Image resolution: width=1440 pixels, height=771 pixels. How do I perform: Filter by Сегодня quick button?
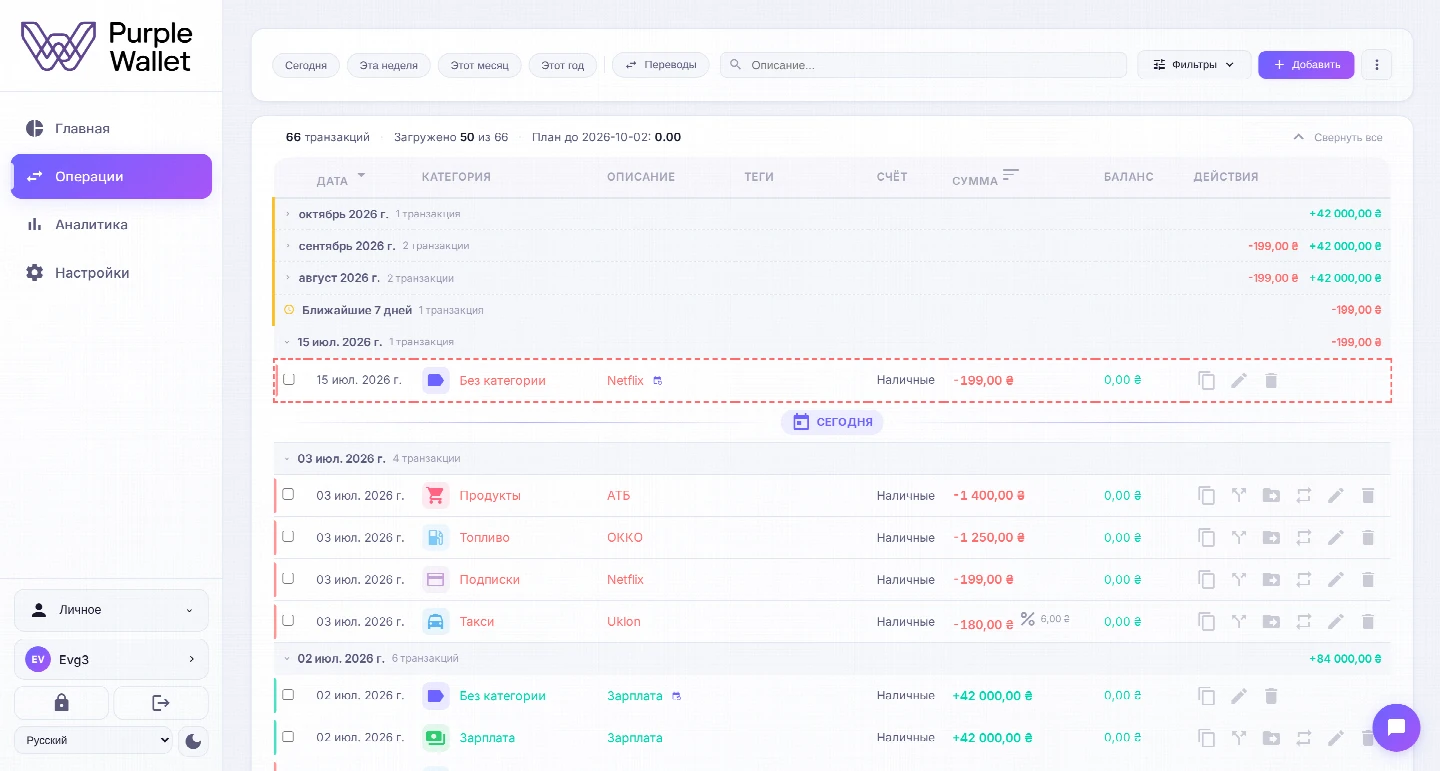pyautogui.click(x=306, y=65)
